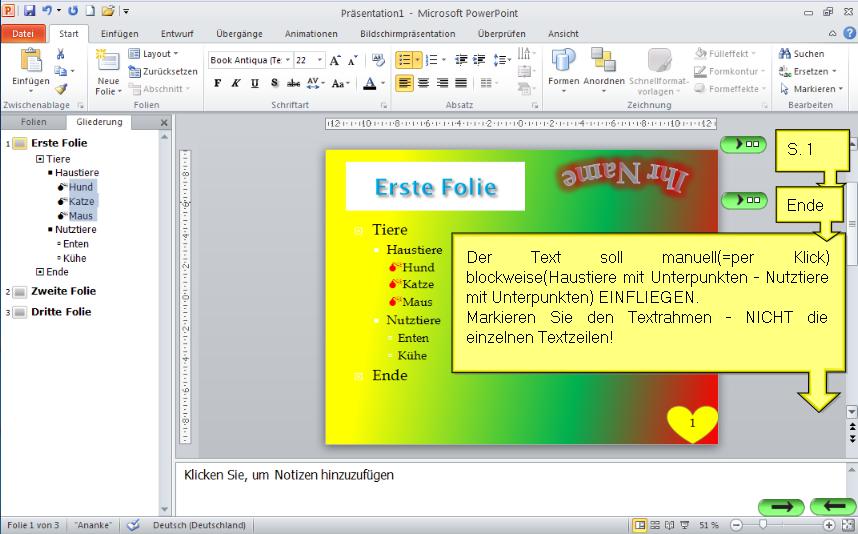Click the green right-arrow next button
The image size is (858, 534).
pos(781,506)
